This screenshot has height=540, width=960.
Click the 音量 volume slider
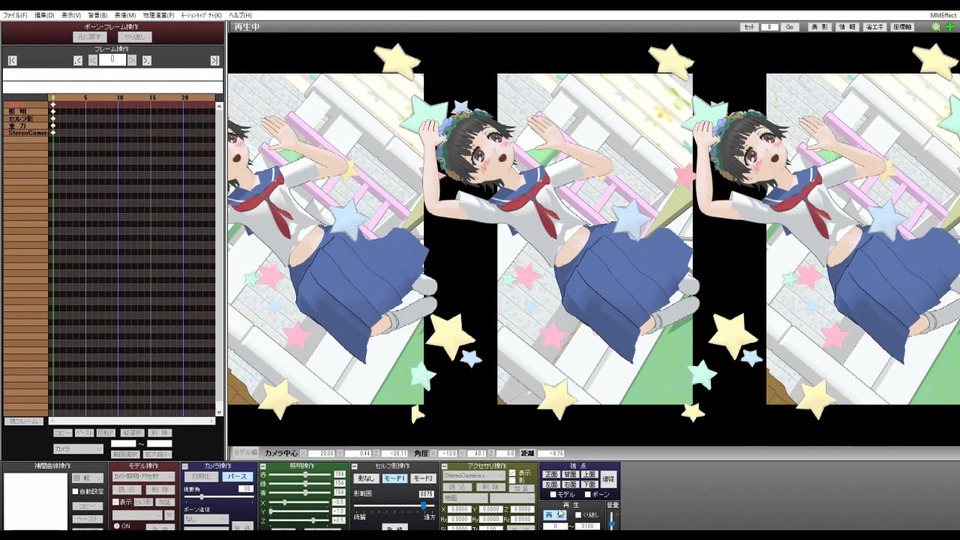coord(612,520)
